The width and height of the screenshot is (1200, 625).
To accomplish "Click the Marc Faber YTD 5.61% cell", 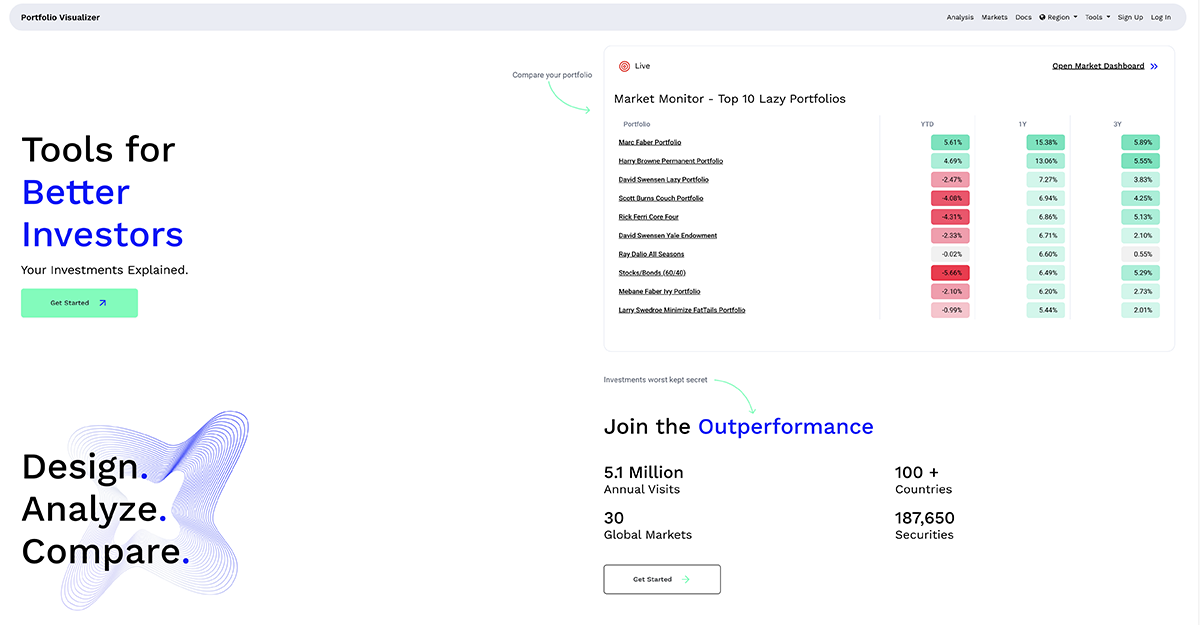I will 950,143.
